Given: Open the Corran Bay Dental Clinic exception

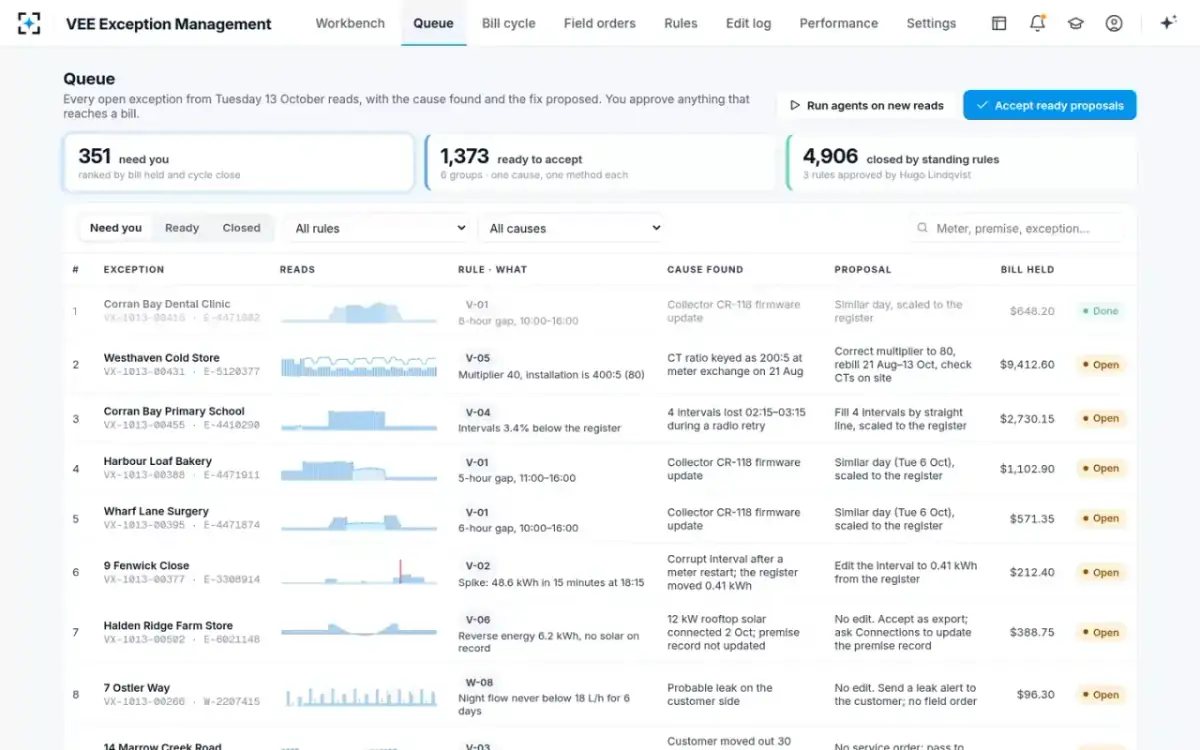Looking at the screenshot, I should click(x=167, y=304).
